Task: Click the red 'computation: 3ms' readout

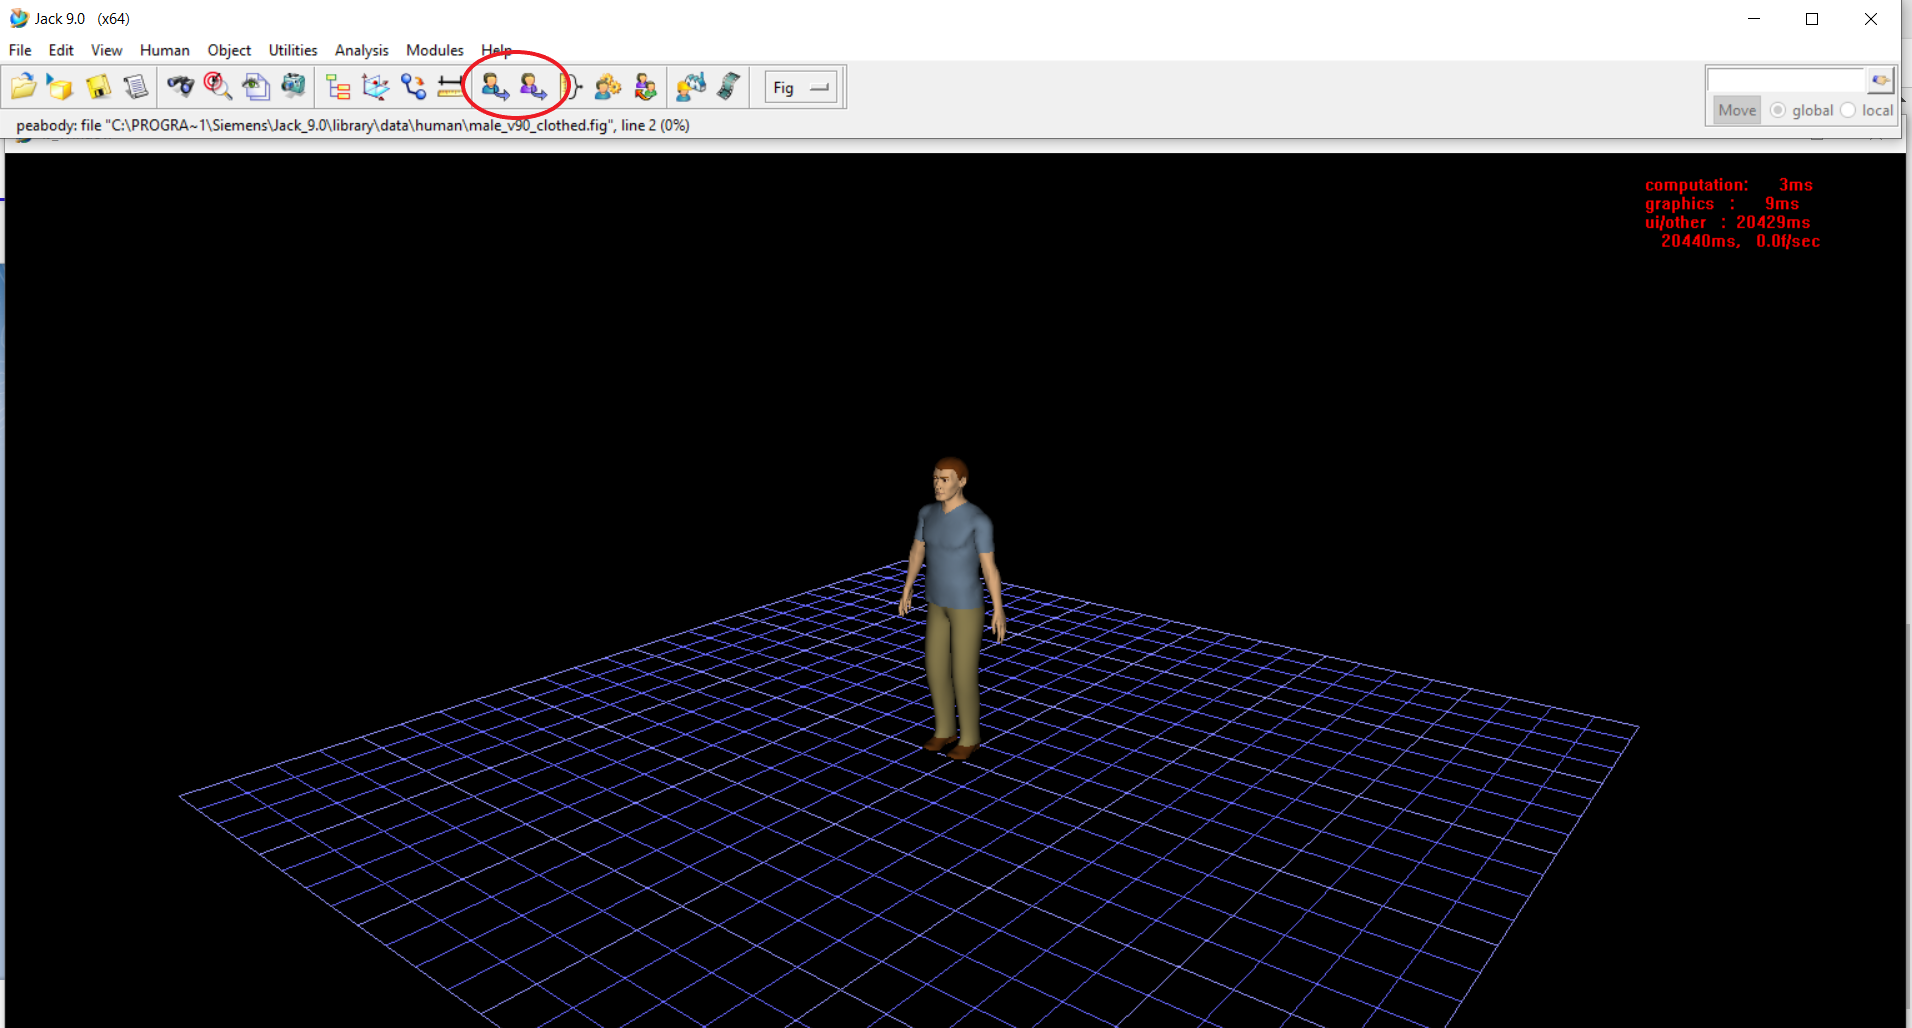Action: pos(1729,185)
